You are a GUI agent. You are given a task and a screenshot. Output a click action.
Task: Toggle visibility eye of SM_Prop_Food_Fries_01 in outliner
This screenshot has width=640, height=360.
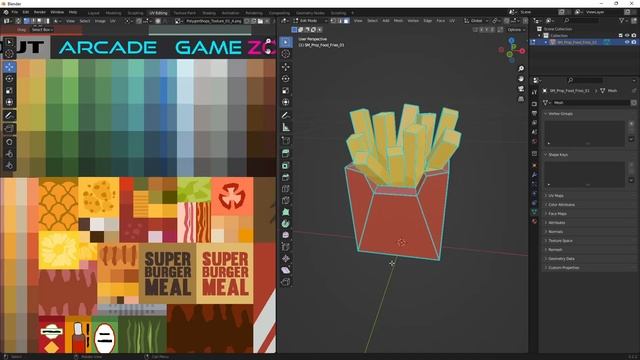(x=627, y=42)
